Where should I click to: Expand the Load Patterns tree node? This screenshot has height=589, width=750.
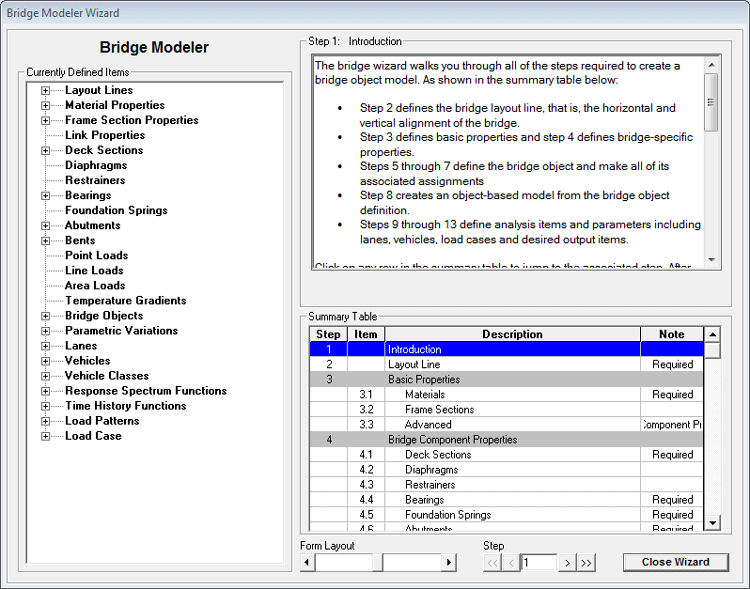click(46, 421)
